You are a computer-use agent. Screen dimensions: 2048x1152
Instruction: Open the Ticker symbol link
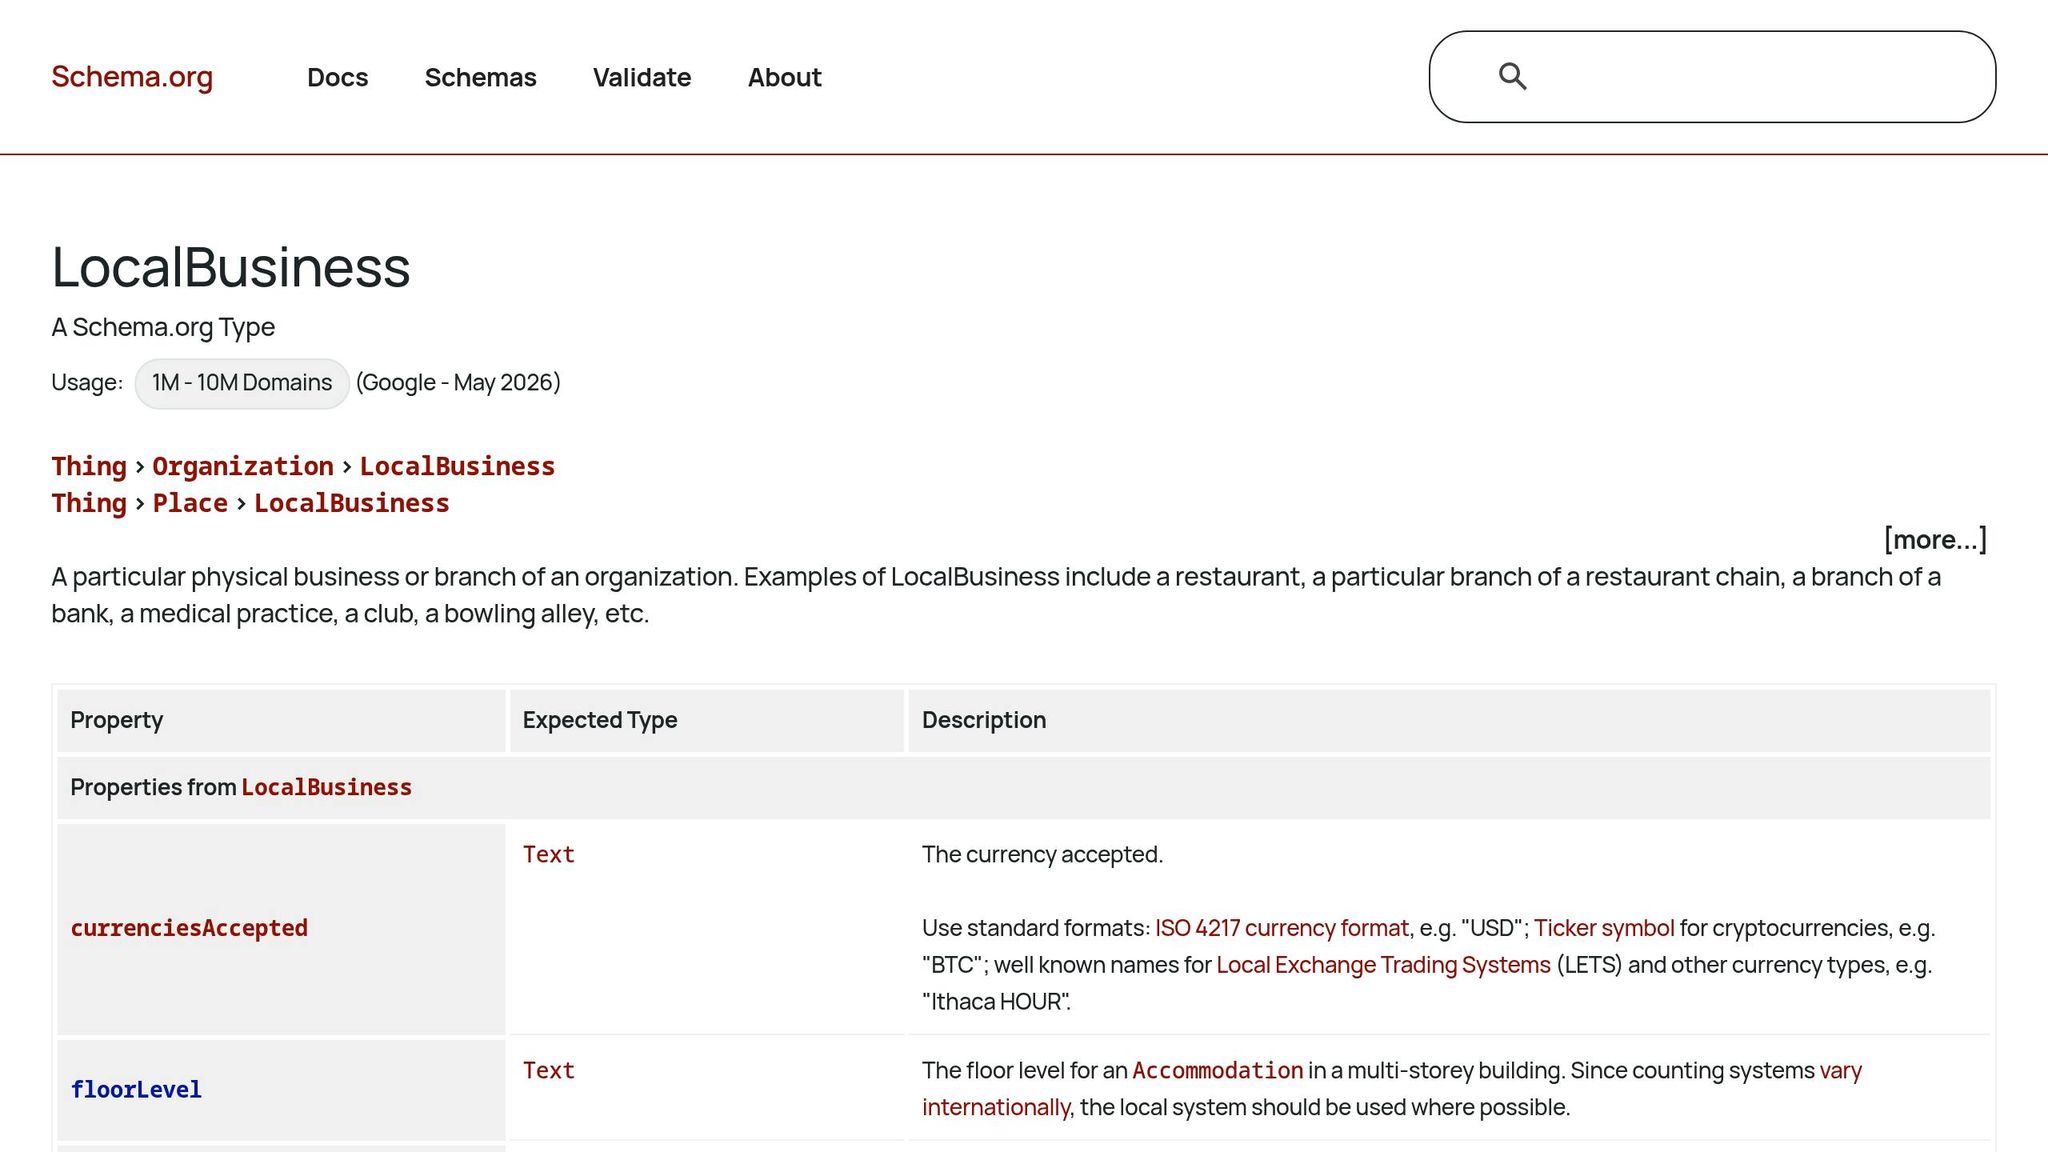coord(1604,928)
